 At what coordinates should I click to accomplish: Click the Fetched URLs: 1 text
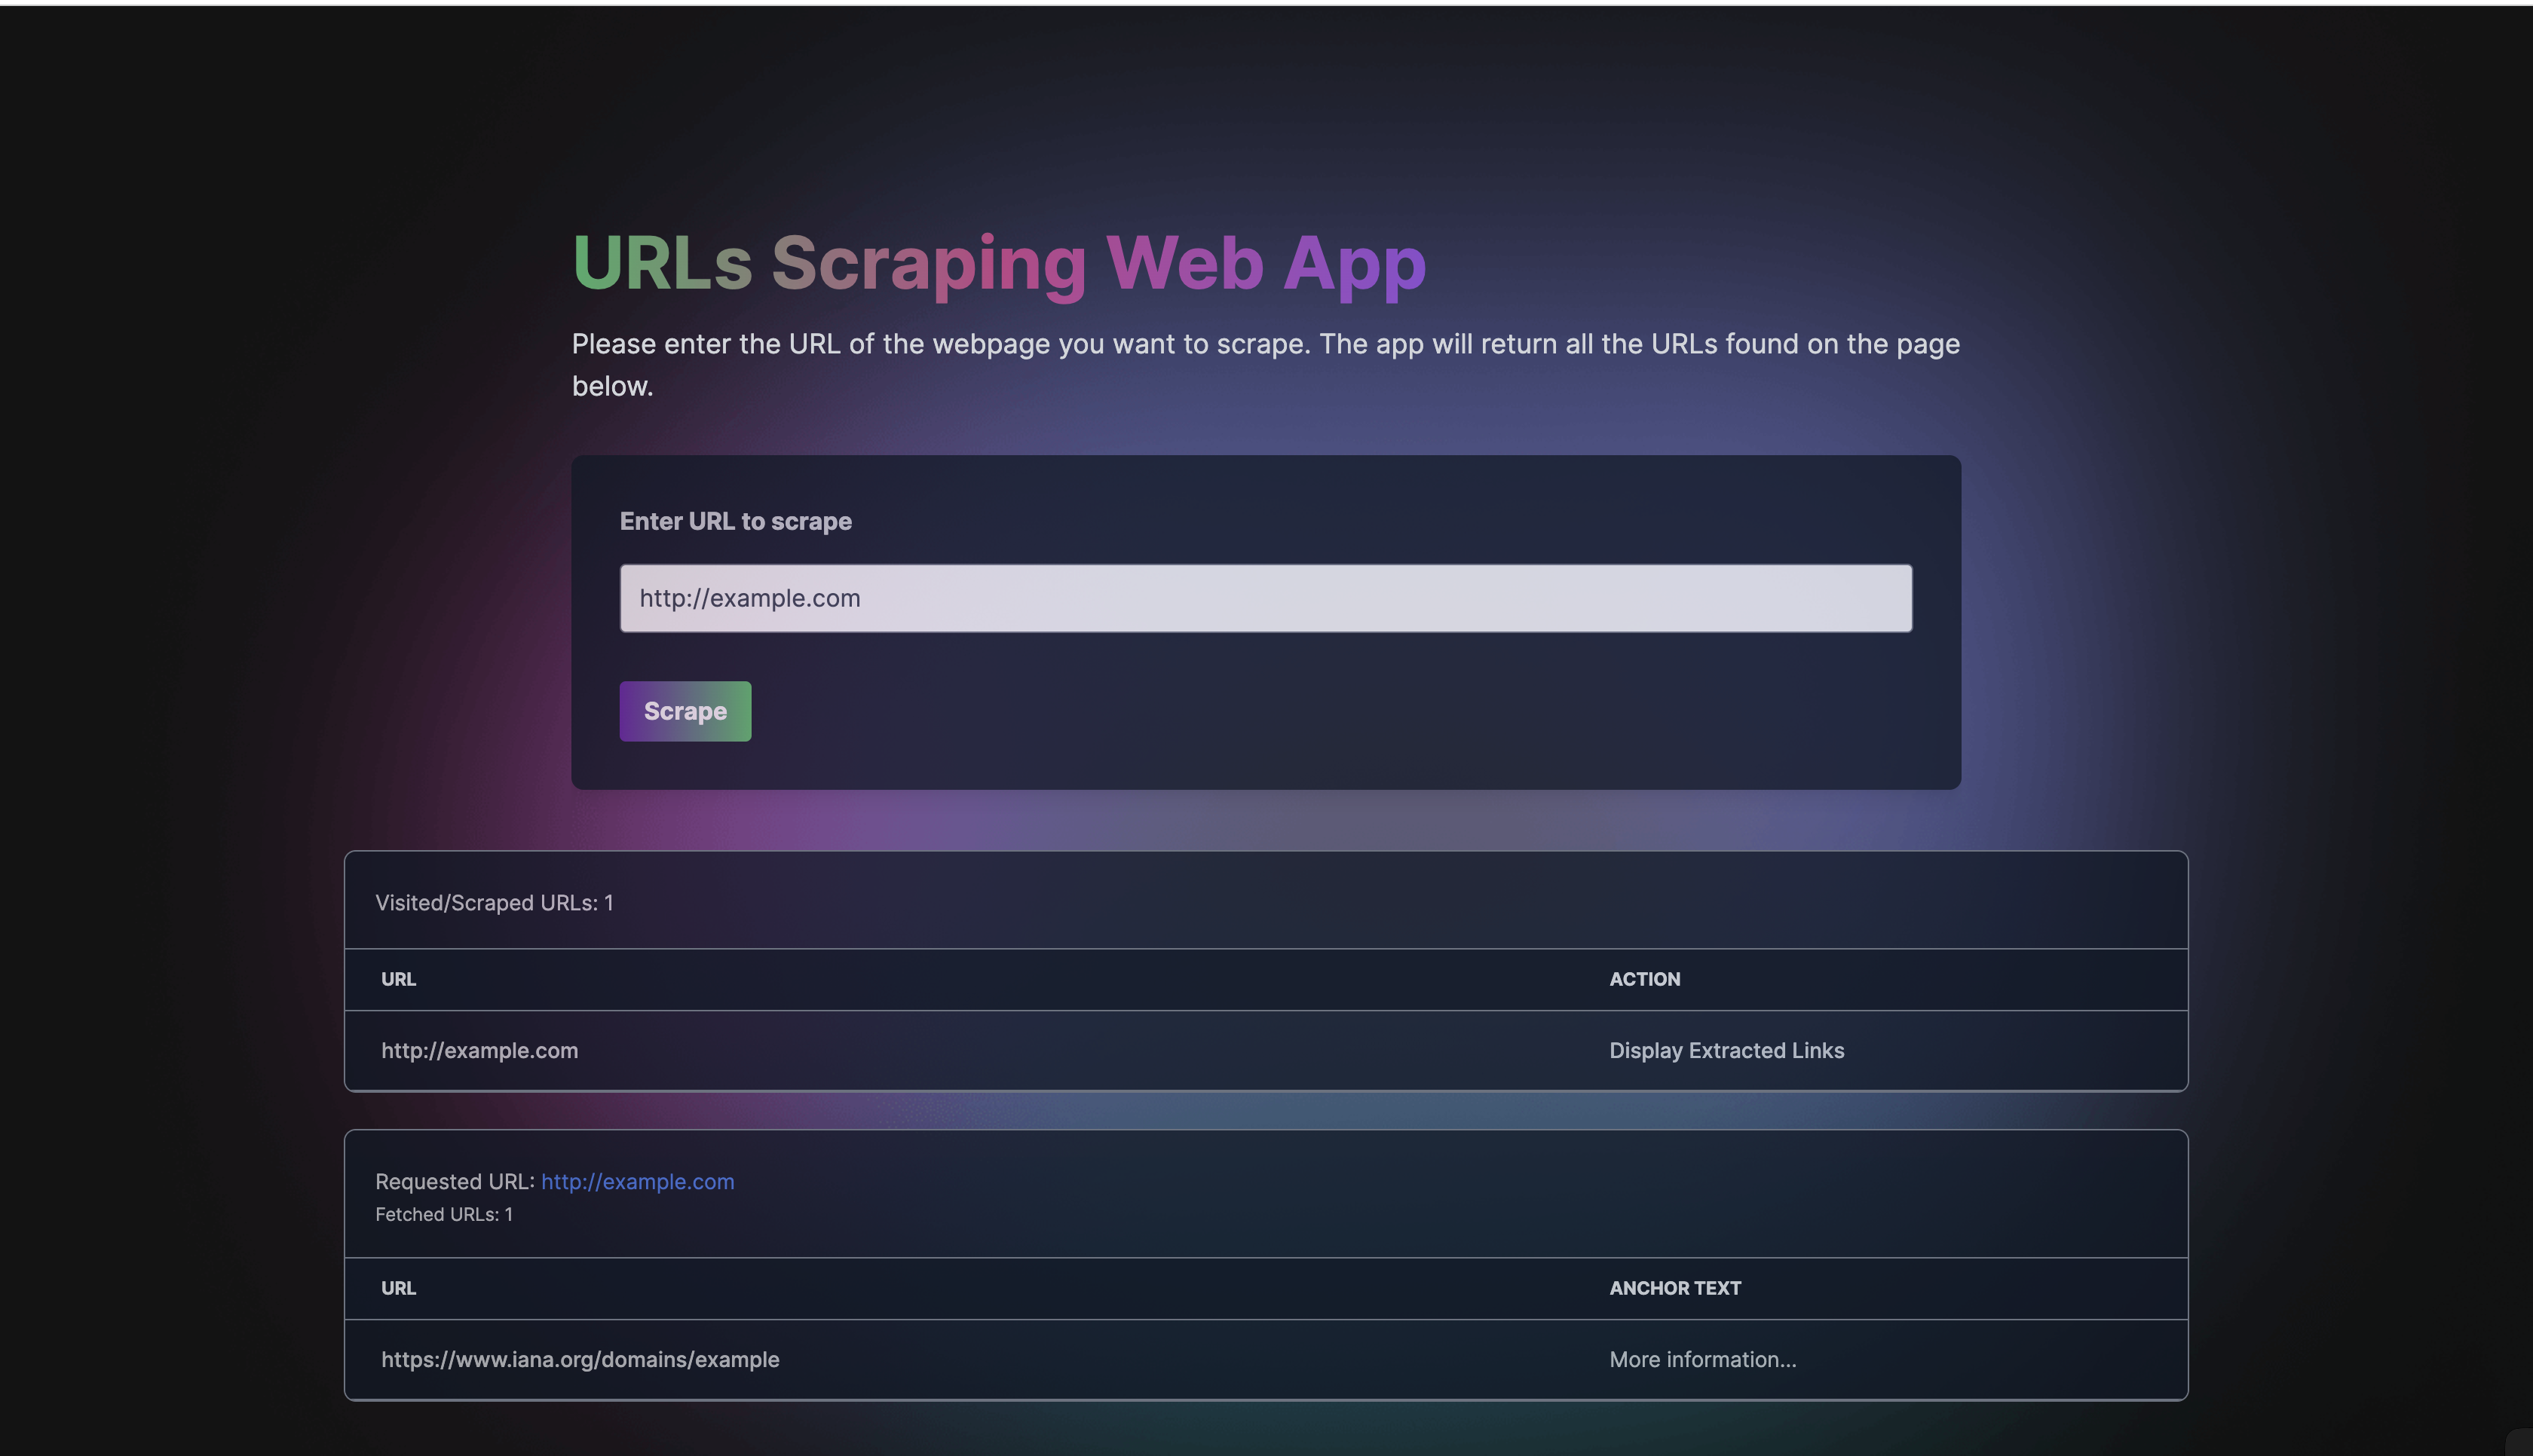[x=444, y=1214]
